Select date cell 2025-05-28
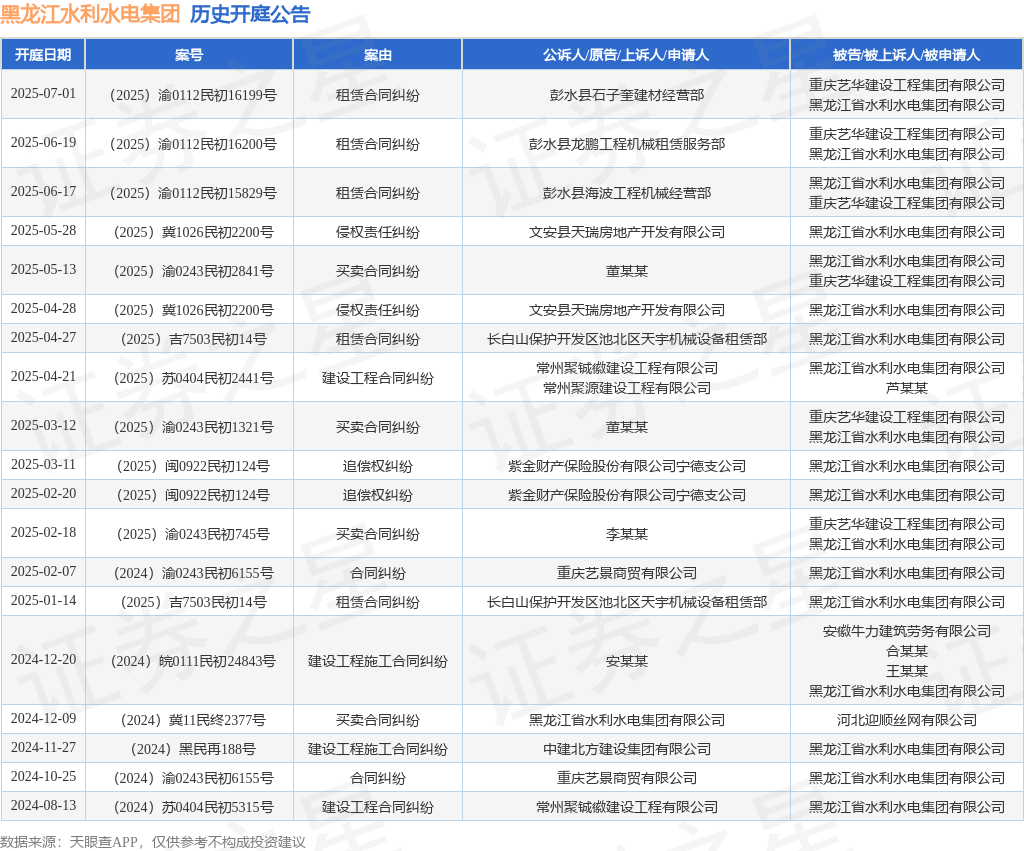Screen dimensions: 1024x851 pos(43,231)
